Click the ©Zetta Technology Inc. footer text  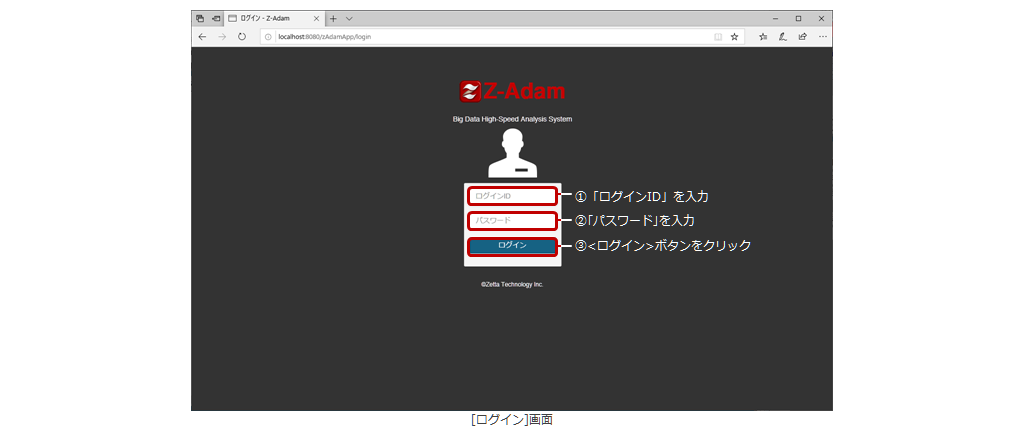point(512,285)
